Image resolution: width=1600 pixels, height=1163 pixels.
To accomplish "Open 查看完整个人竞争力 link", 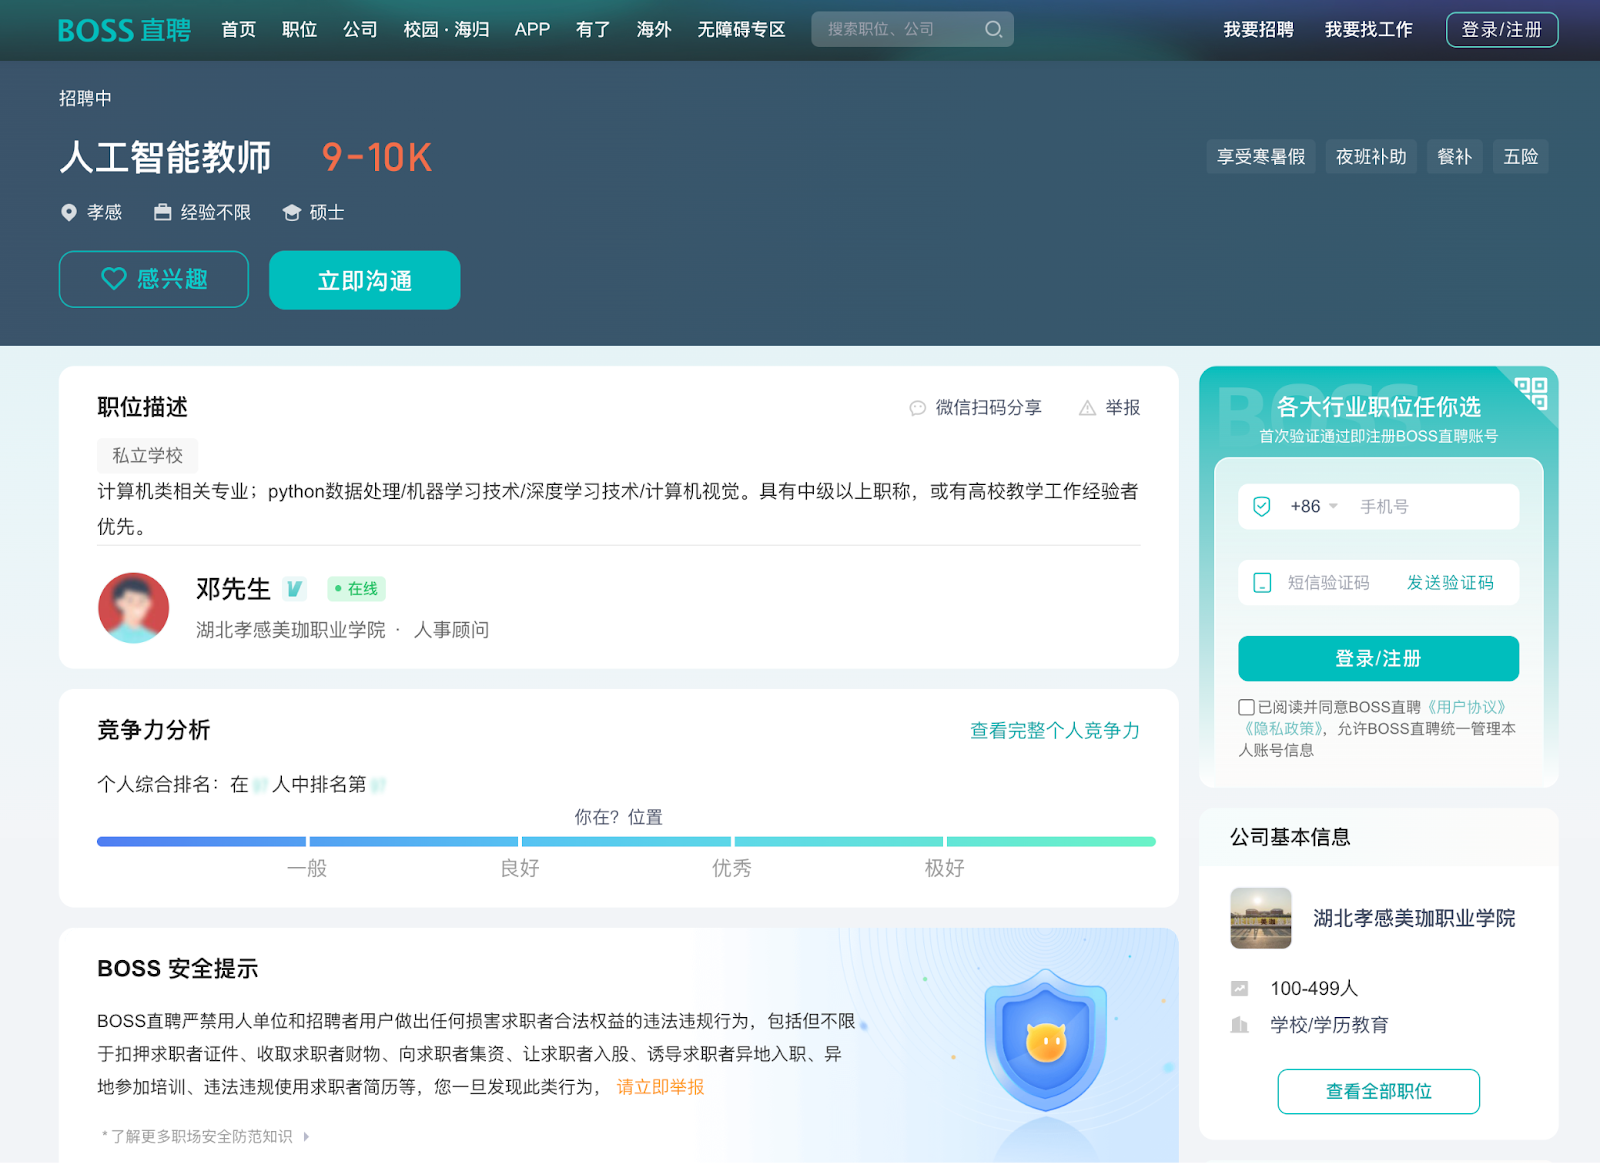I will tap(1054, 730).
